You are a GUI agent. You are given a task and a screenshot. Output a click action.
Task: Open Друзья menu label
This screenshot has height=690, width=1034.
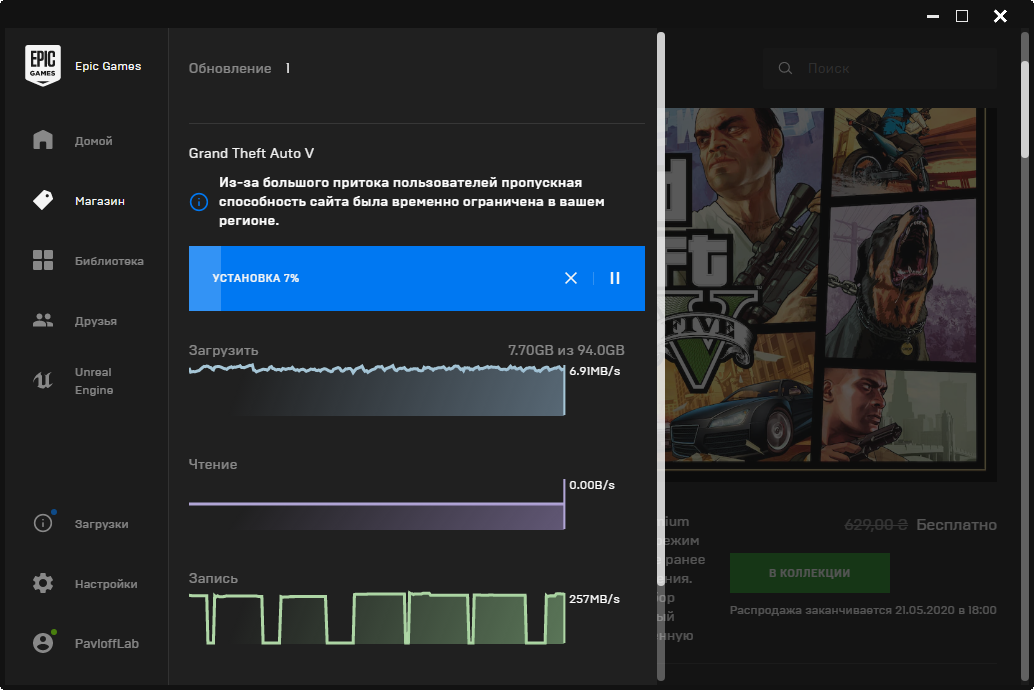coord(96,321)
